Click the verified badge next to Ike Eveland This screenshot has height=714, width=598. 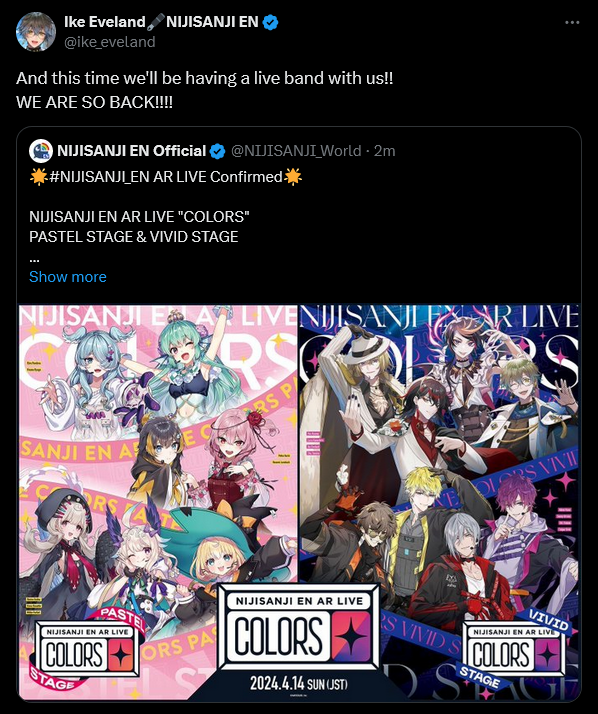[271, 22]
